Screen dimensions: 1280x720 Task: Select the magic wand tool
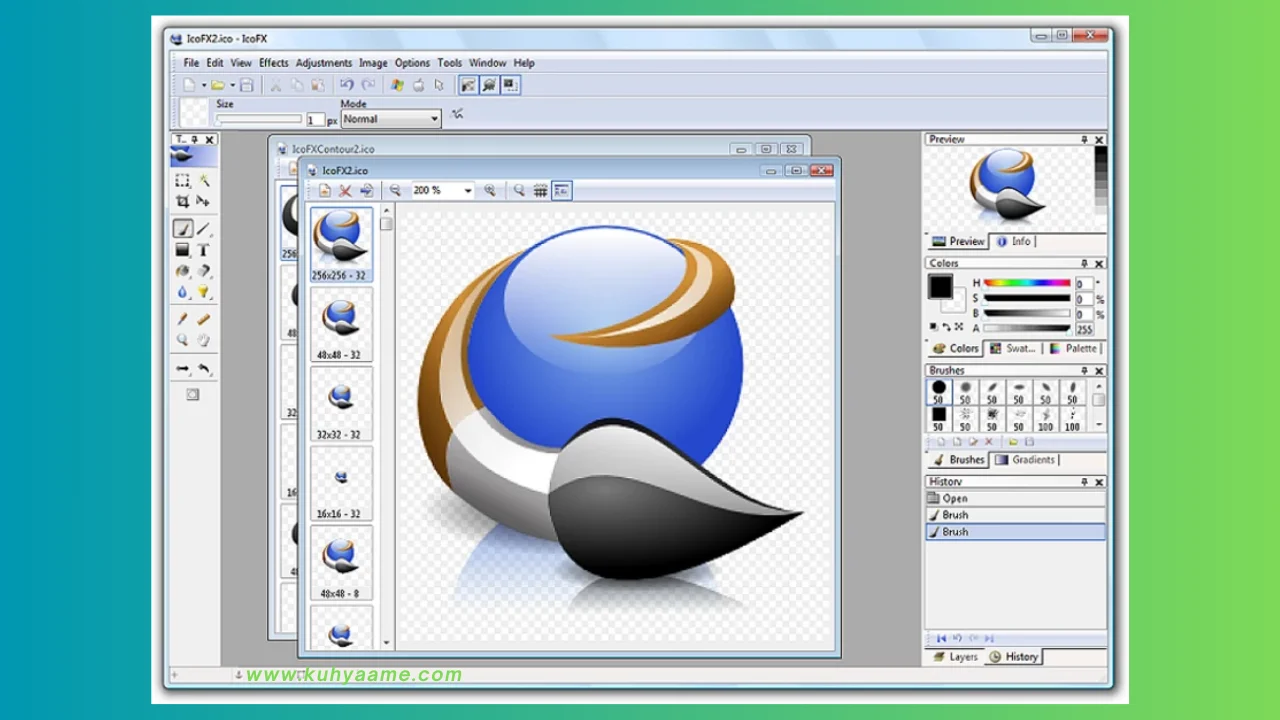tap(204, 181)
